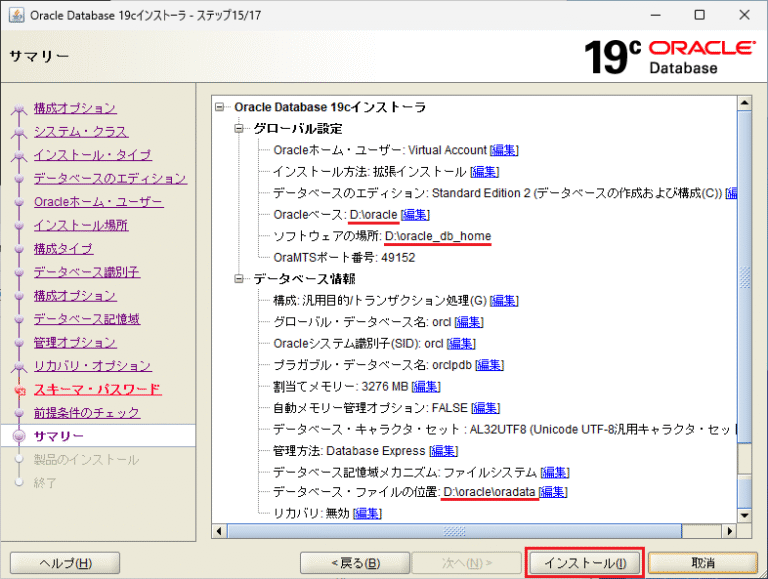The width and height of the screenshot is (768, 579).
Task: Select the ソフトウェアの場所 D:\oracle_db_home row
Action: pyautogui.click(x=382, y=236)
